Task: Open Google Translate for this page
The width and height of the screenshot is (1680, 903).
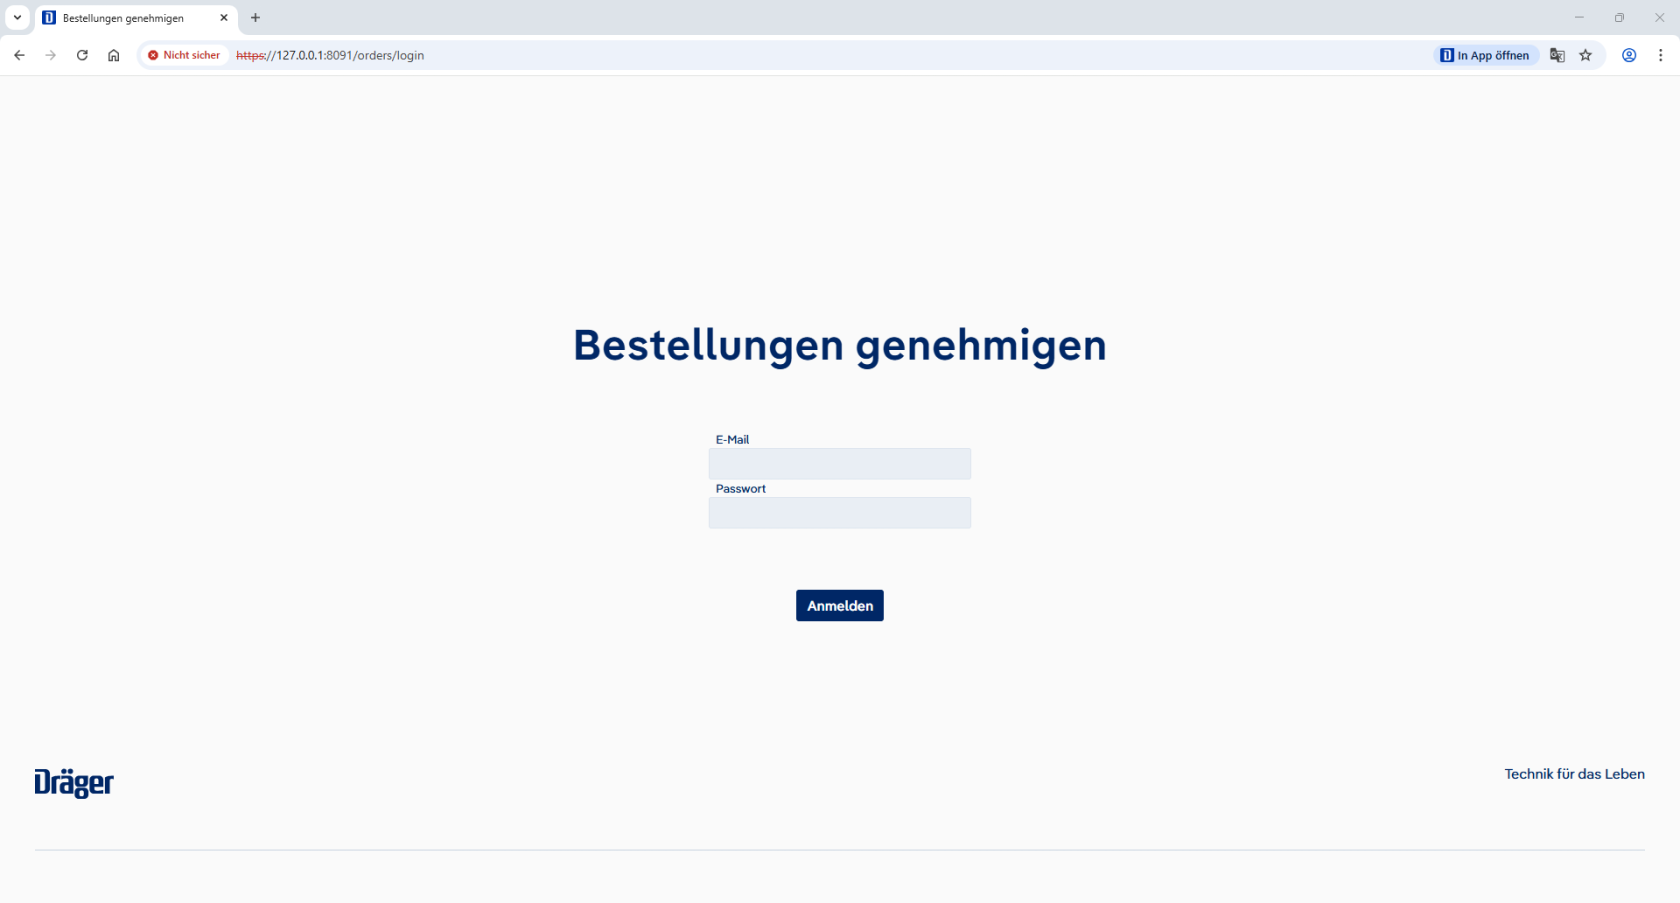Action: tap(1556, 55)
